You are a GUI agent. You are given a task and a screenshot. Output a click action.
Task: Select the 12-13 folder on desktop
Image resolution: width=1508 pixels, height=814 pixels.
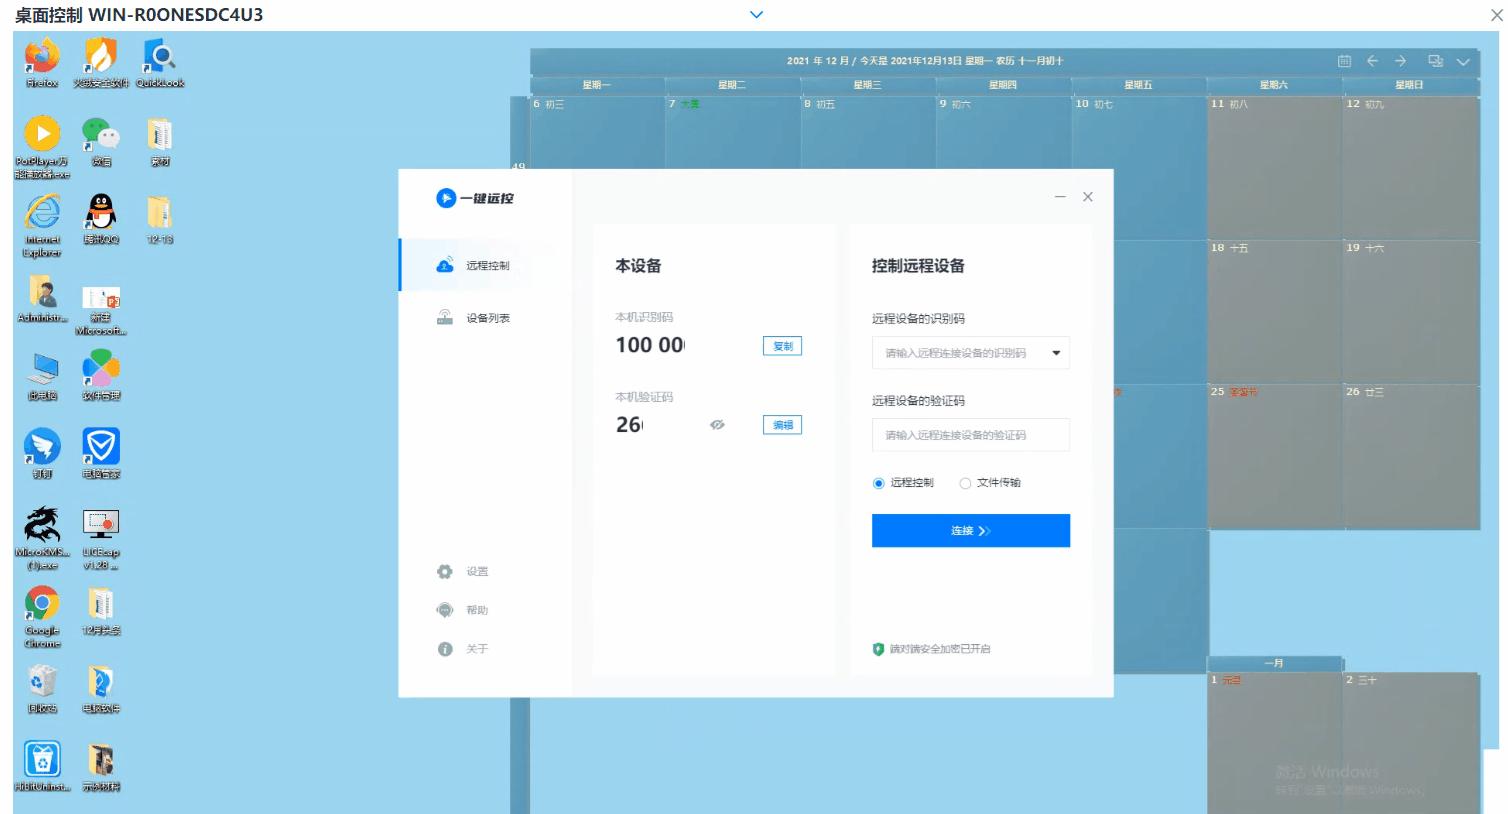pos(160,219)
